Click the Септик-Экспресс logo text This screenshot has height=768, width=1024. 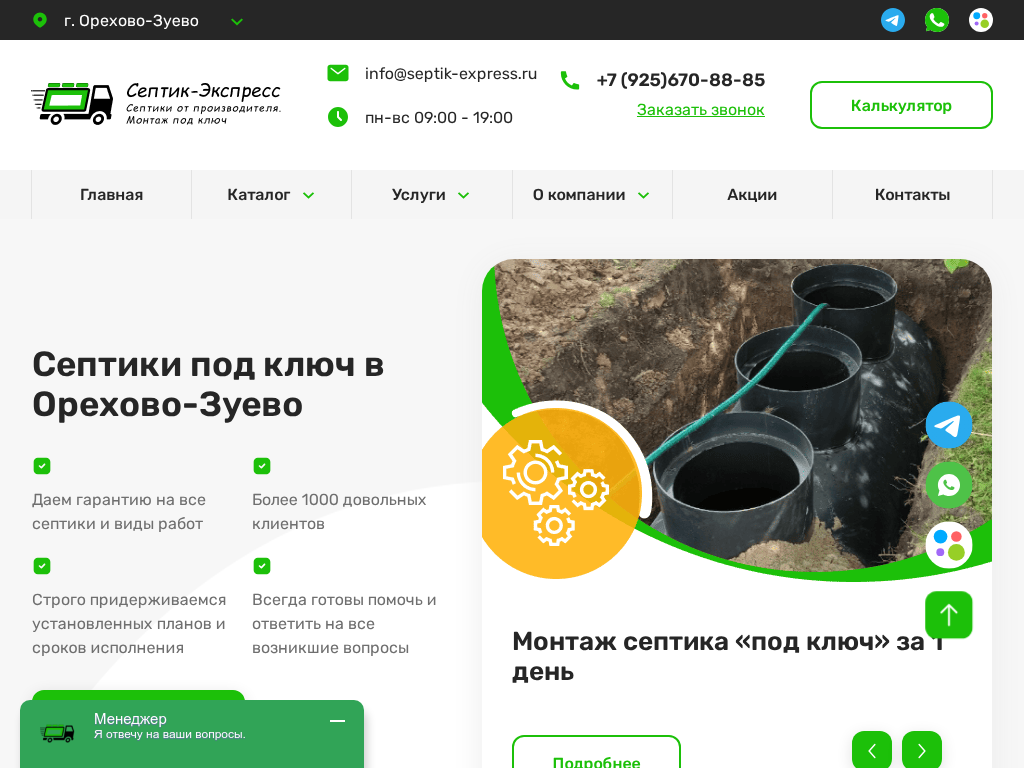(x=203, y=90)
